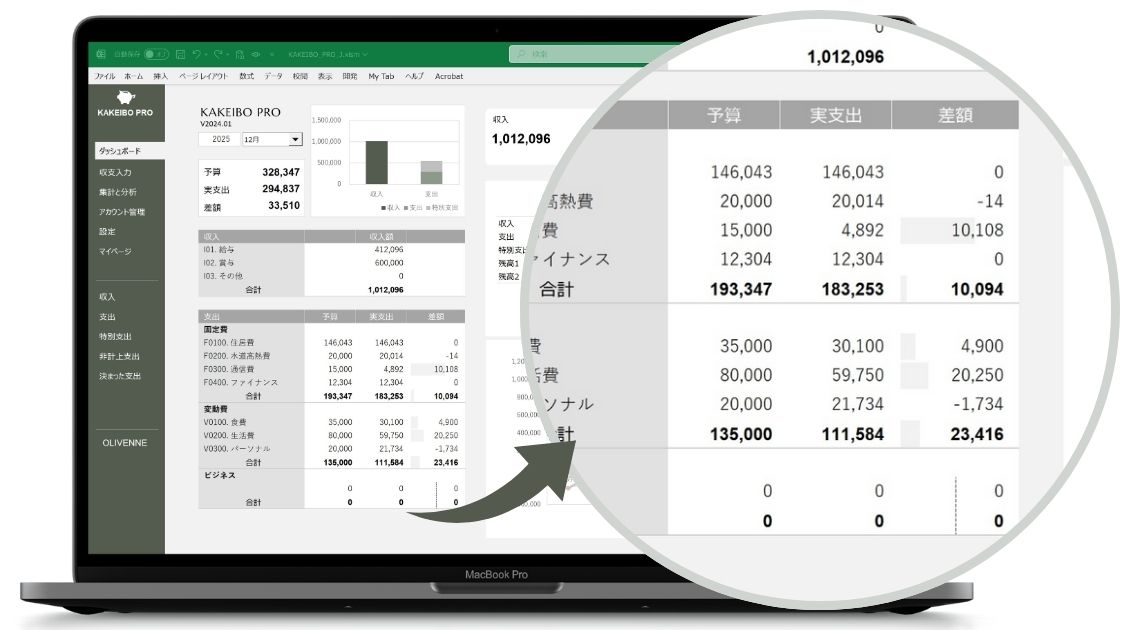
Task: Click the Excel app icon in title bar
Action: [101, 54]
